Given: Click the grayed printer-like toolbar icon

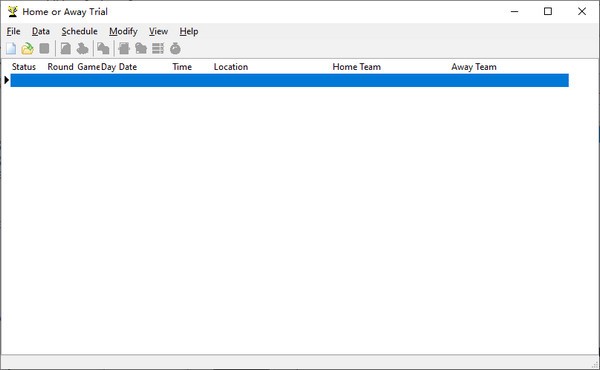Looking at the screenshot, I should click(x=124, y=49).
